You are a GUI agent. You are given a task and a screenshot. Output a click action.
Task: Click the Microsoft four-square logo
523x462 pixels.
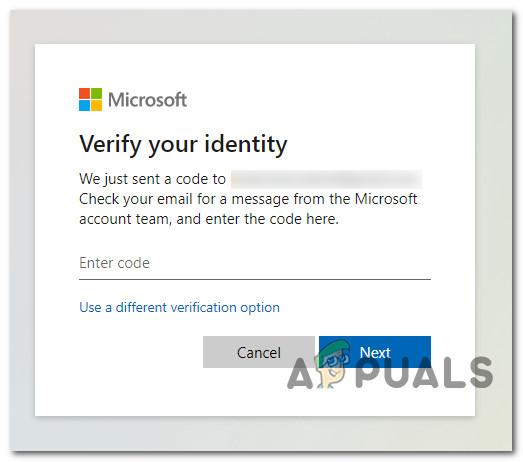tap(90, 99)
